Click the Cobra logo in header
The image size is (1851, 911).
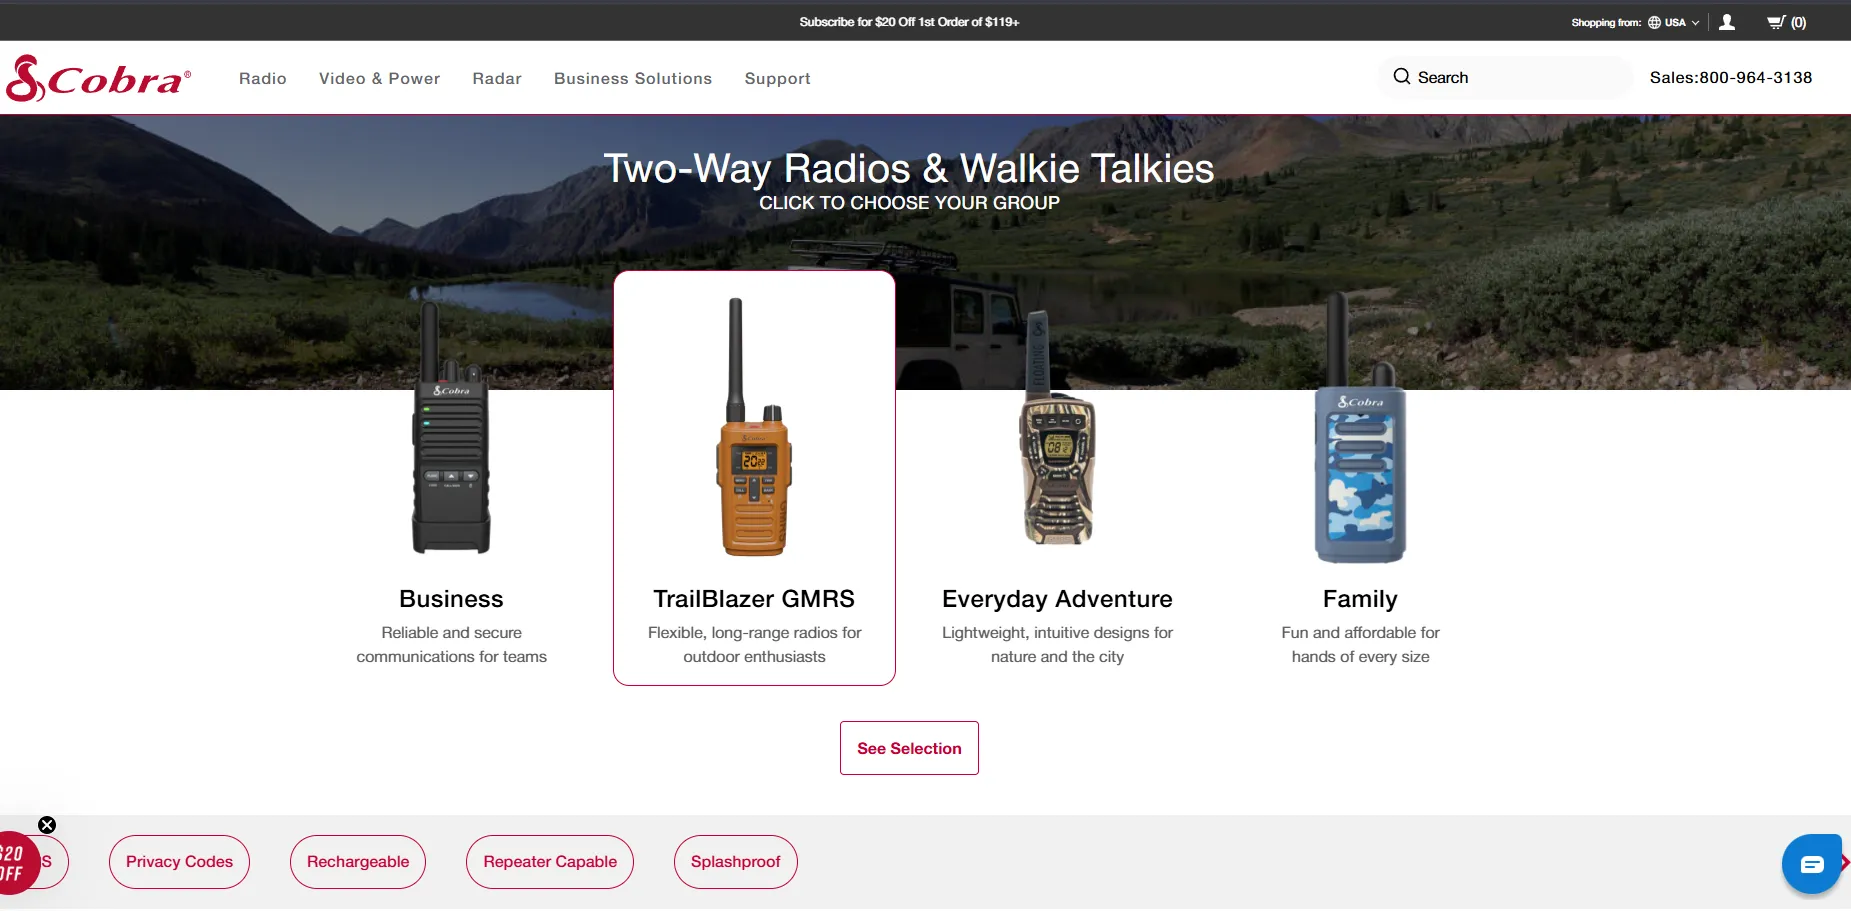tap(98, 78)
